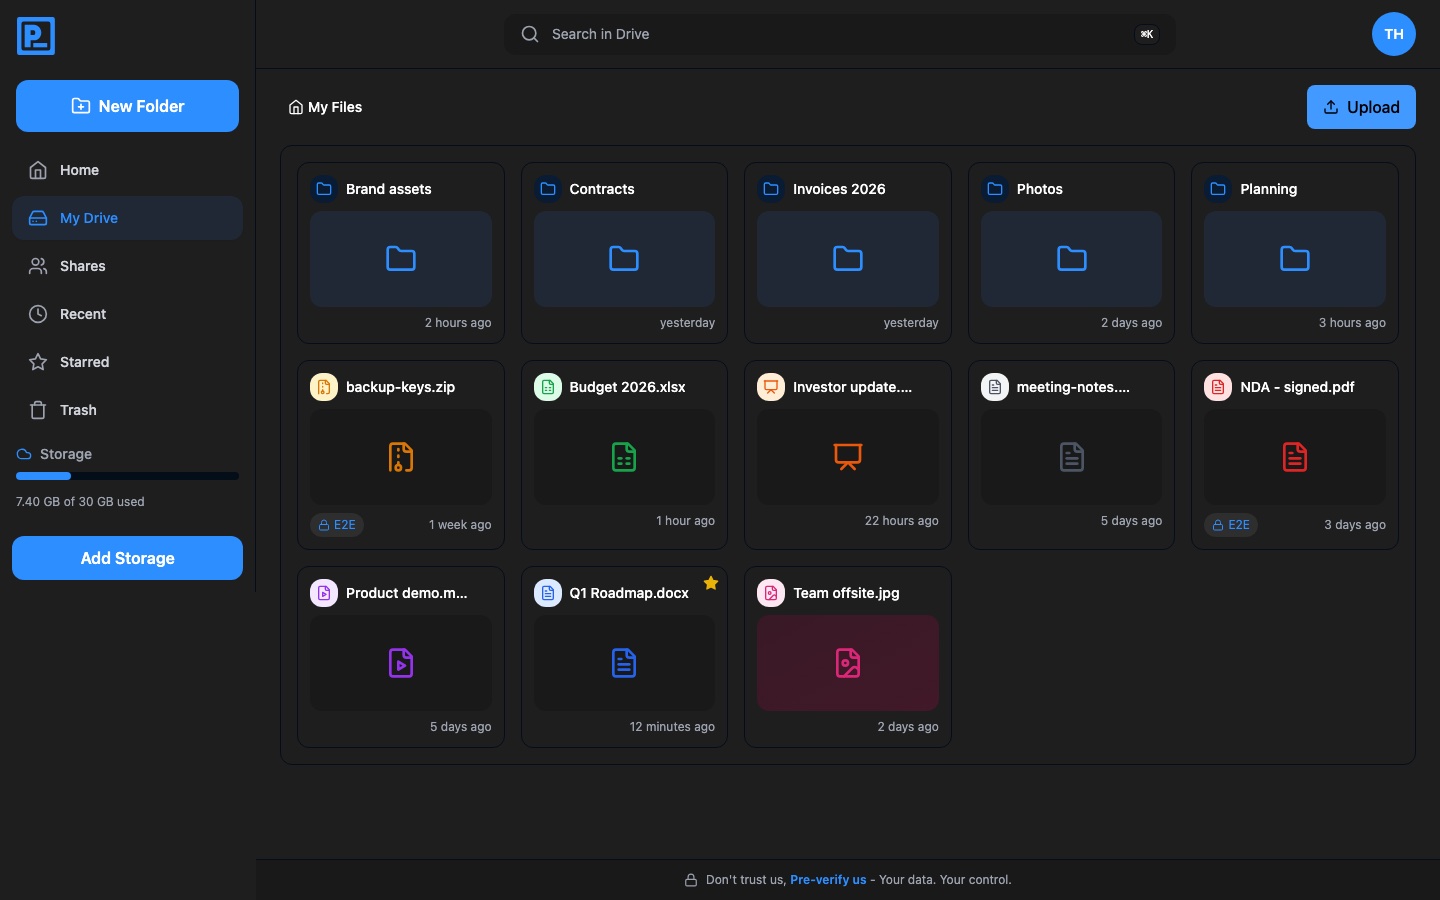Click the Investor update presentation icon
The image size is (1440, 900).
pos(848,457)
